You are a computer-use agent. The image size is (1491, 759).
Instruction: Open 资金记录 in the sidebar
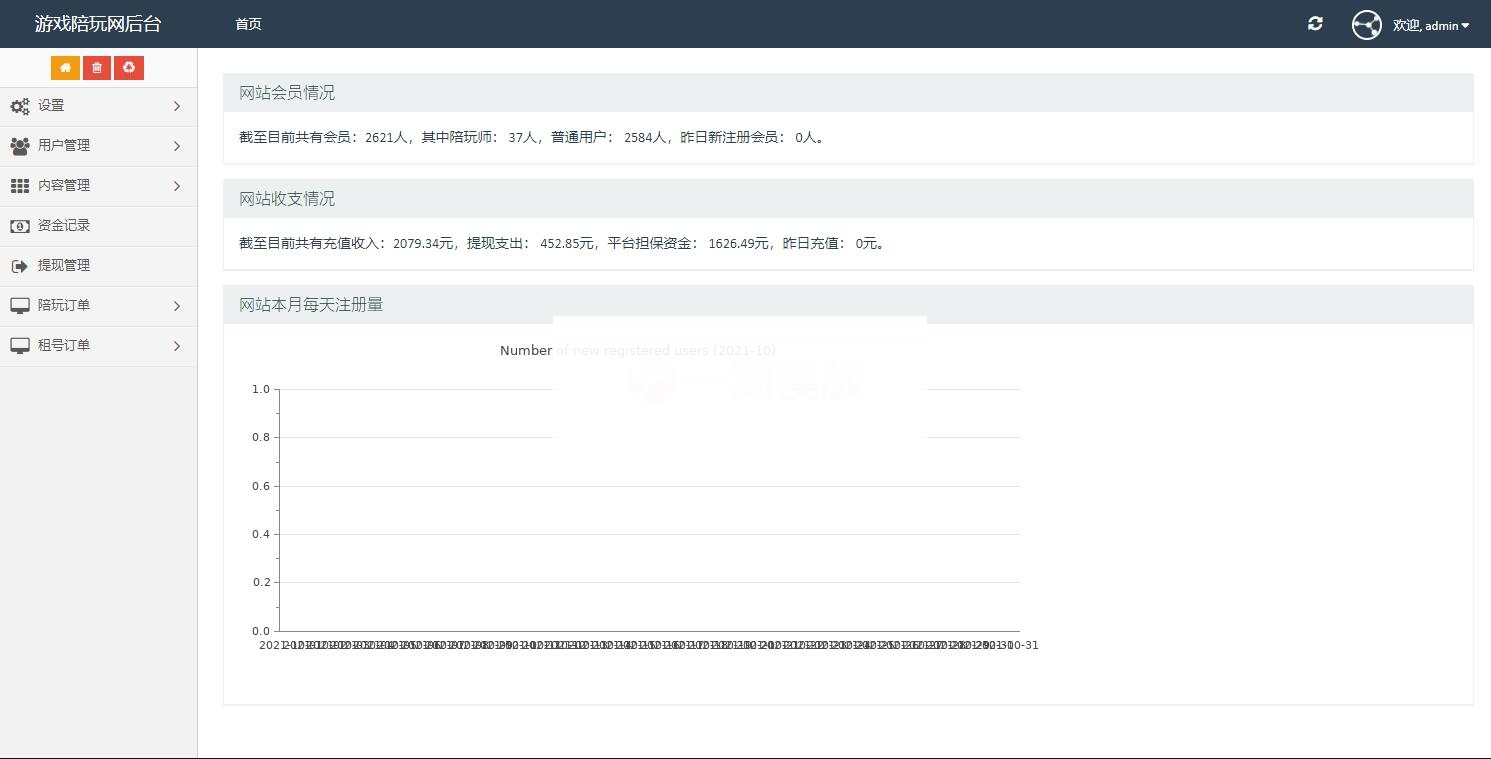coord(64,226)
